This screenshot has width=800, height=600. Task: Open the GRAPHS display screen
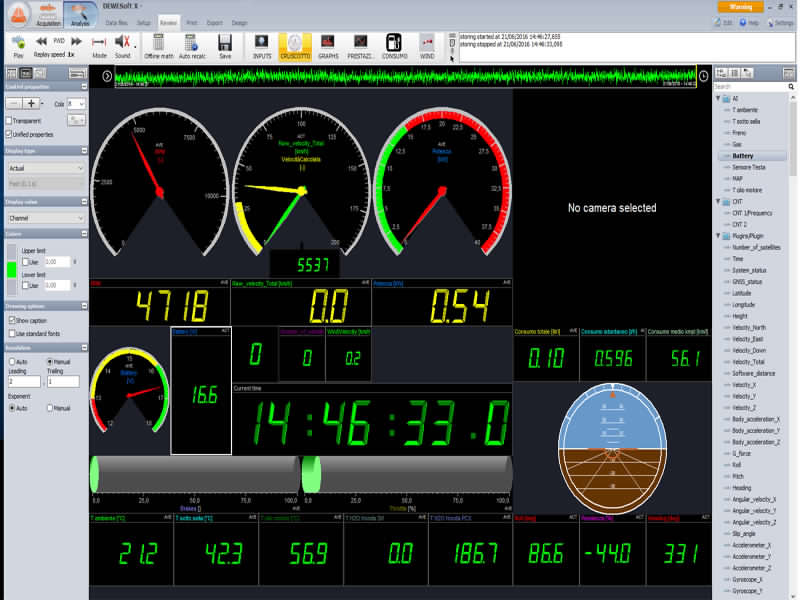click(x=328, y=45)
